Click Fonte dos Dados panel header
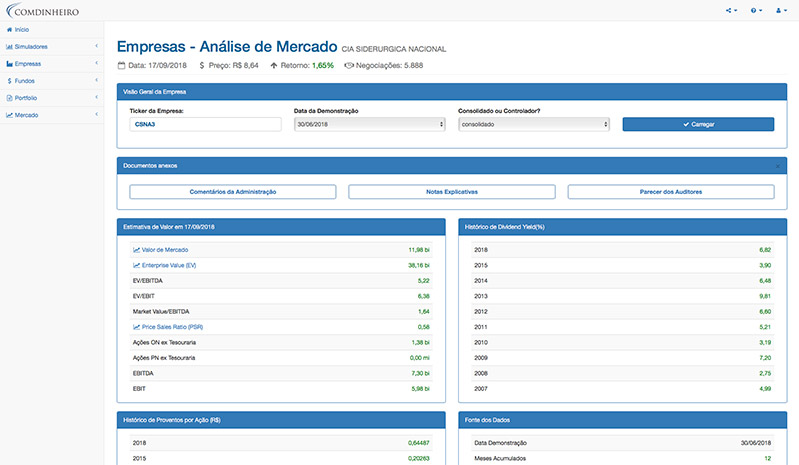Screen dimensions: 799x465 tap(623, 420)
